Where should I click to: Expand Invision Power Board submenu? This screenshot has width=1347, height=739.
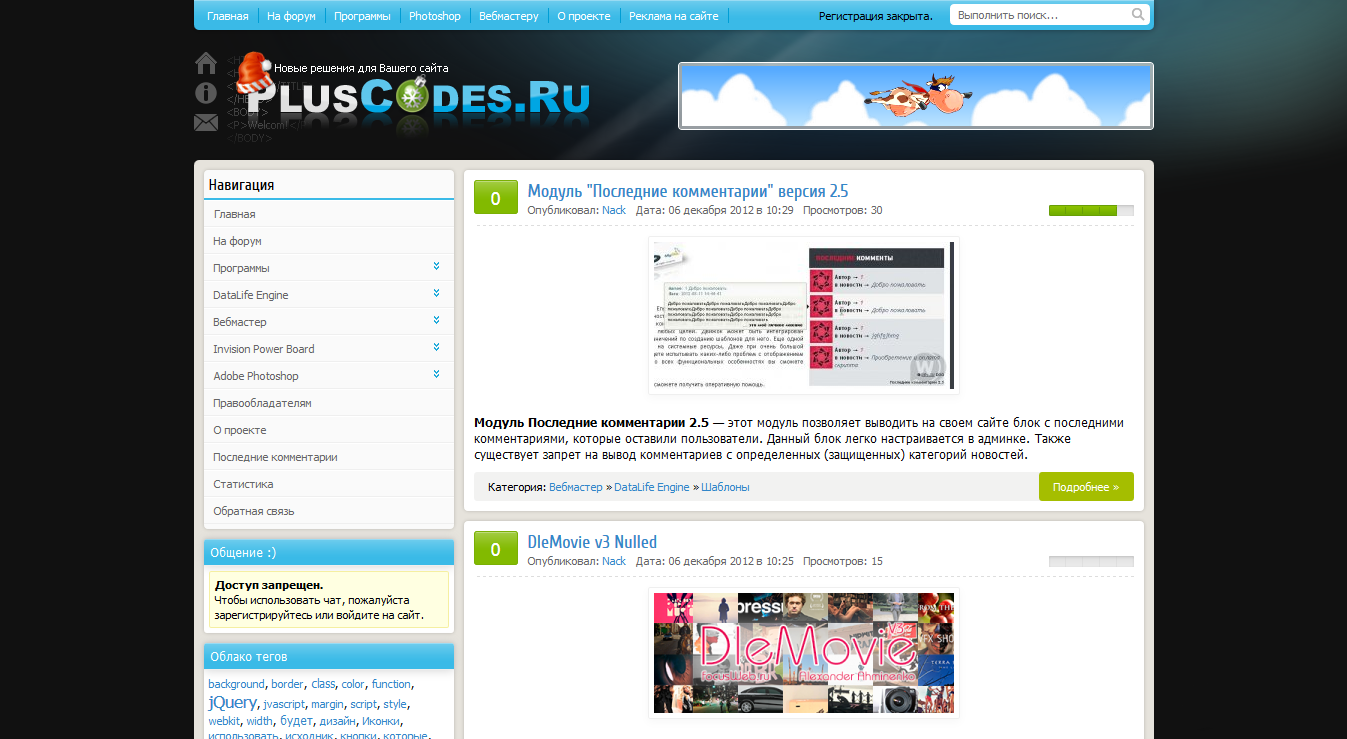[x=437, y=348]
